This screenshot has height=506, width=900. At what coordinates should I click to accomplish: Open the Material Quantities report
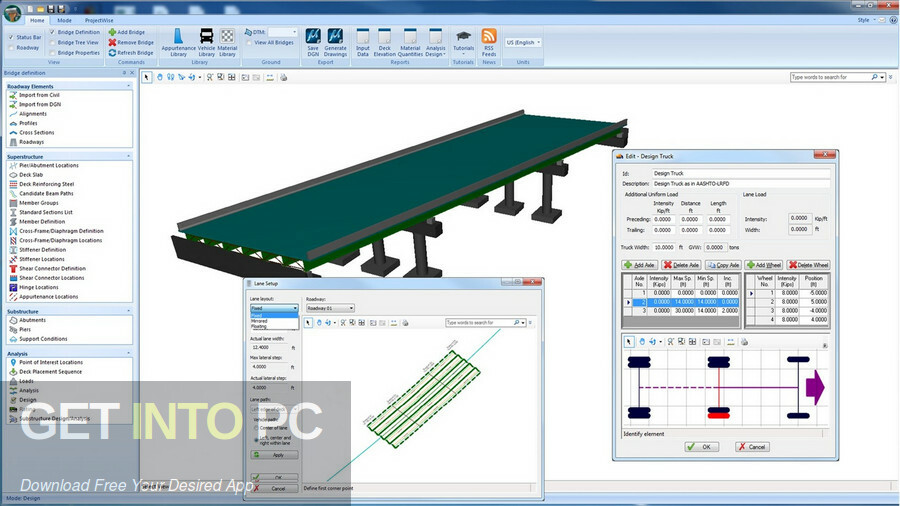click(410, 42)
